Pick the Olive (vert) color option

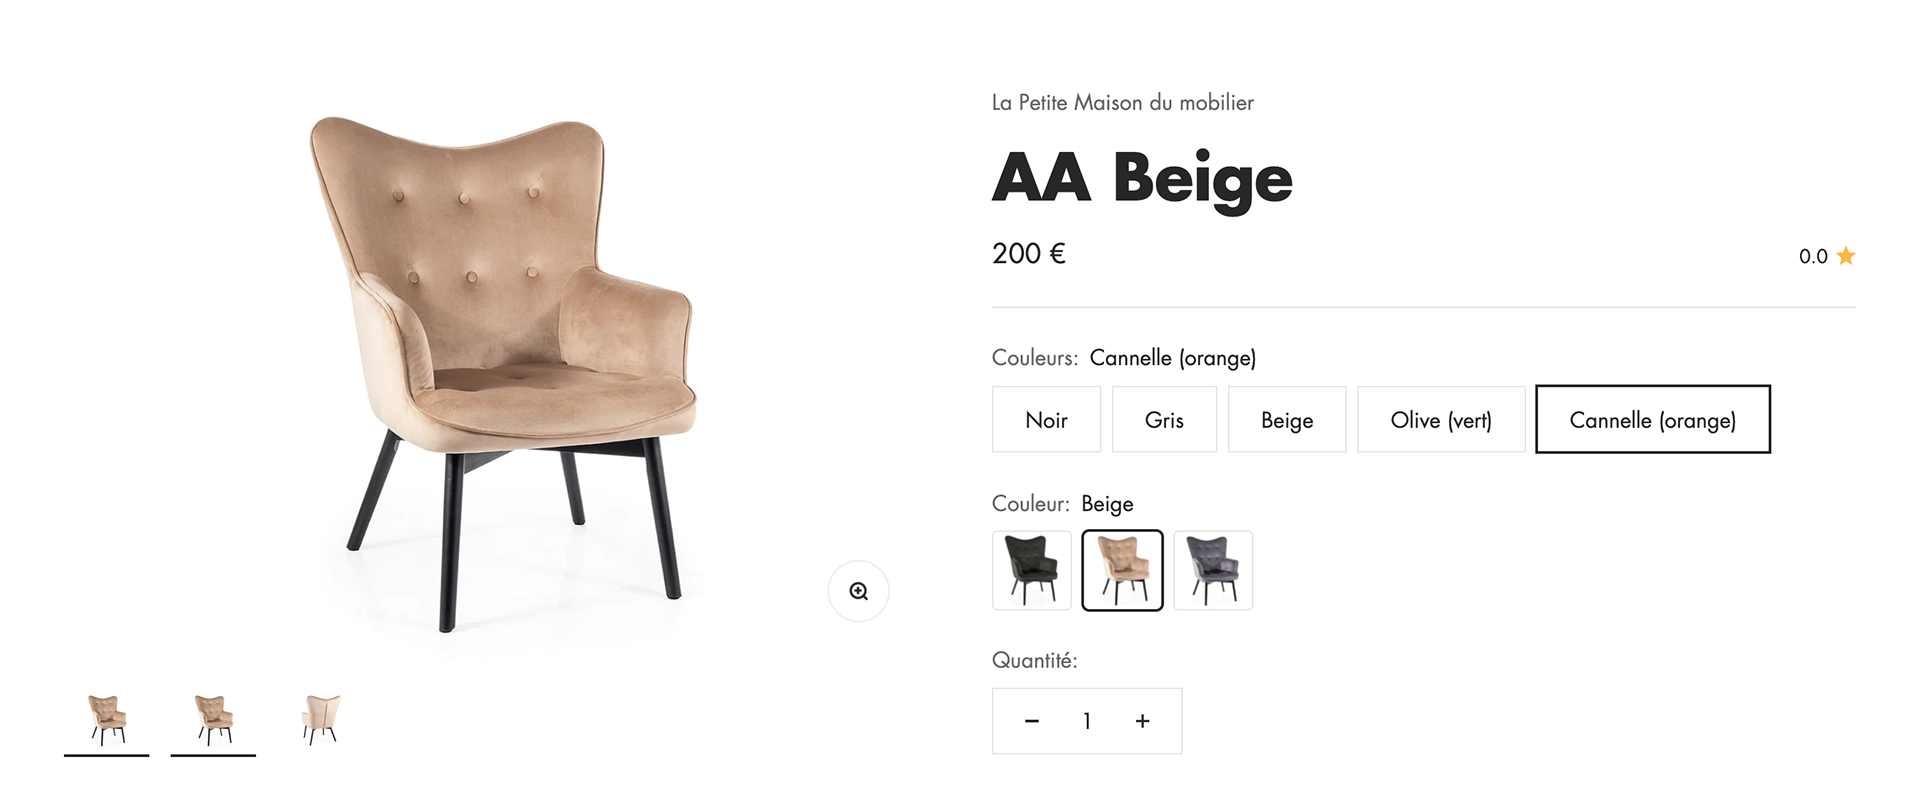click(x=1441, y=420)
